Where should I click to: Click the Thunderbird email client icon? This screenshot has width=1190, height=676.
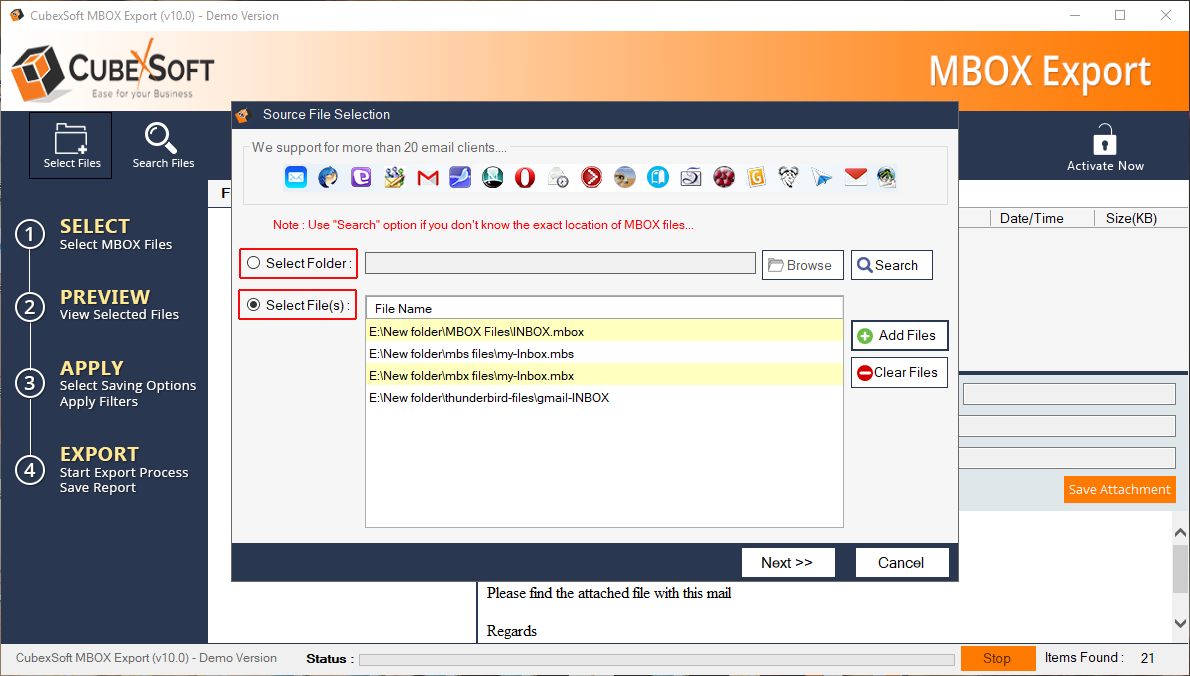tap(329, 178)
